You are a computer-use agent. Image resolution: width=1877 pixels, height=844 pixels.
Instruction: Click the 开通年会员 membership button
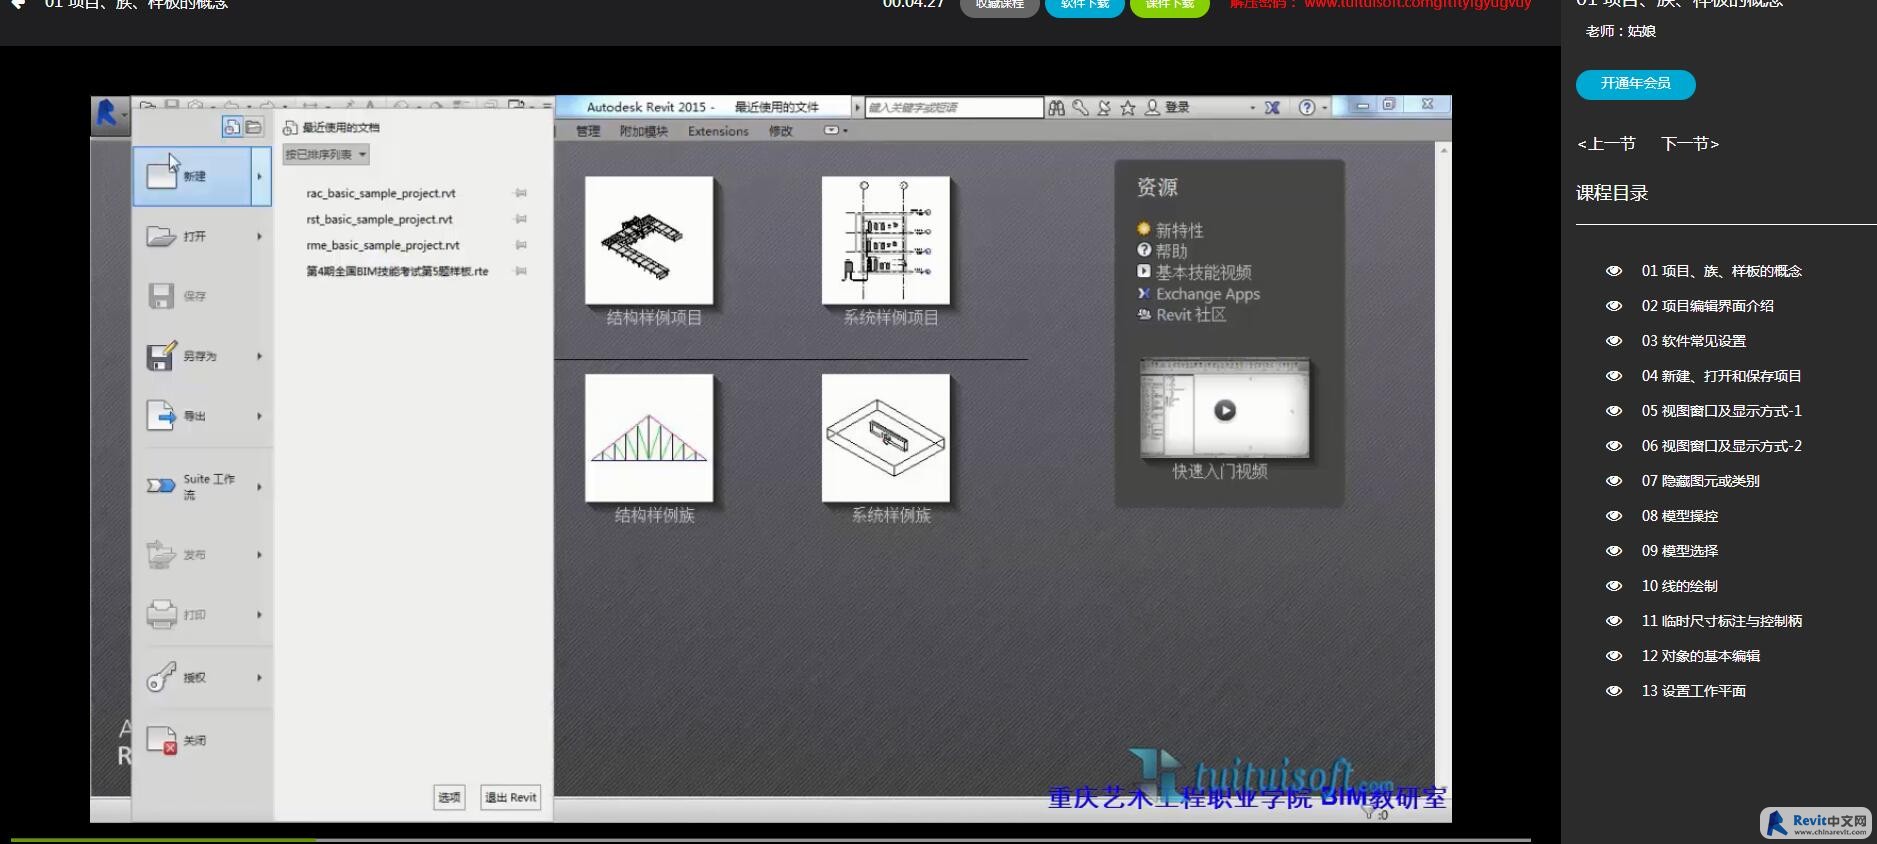(x=1636, y=84)
